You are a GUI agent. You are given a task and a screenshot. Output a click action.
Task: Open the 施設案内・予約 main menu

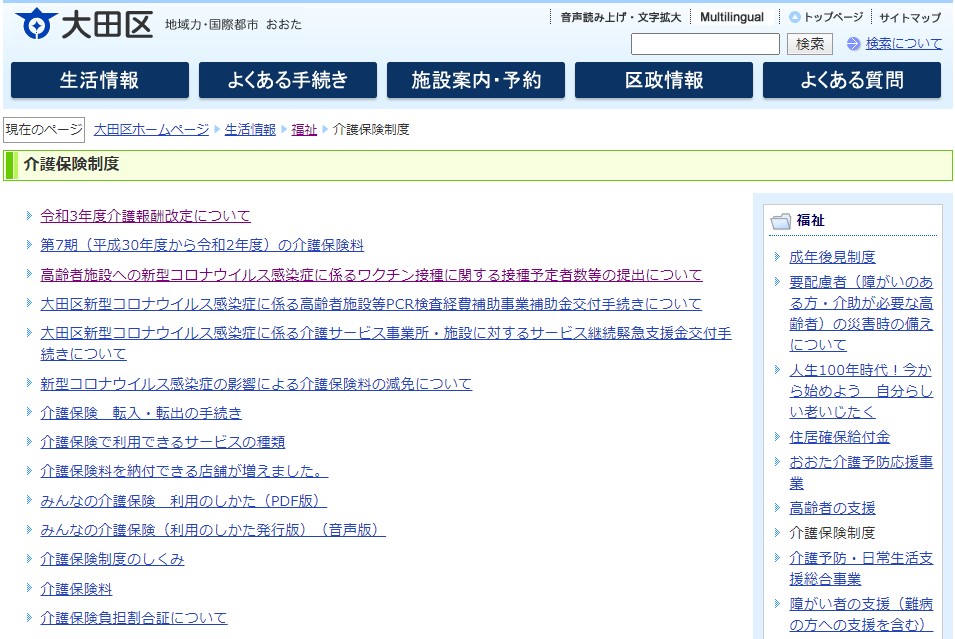point(476,80)
